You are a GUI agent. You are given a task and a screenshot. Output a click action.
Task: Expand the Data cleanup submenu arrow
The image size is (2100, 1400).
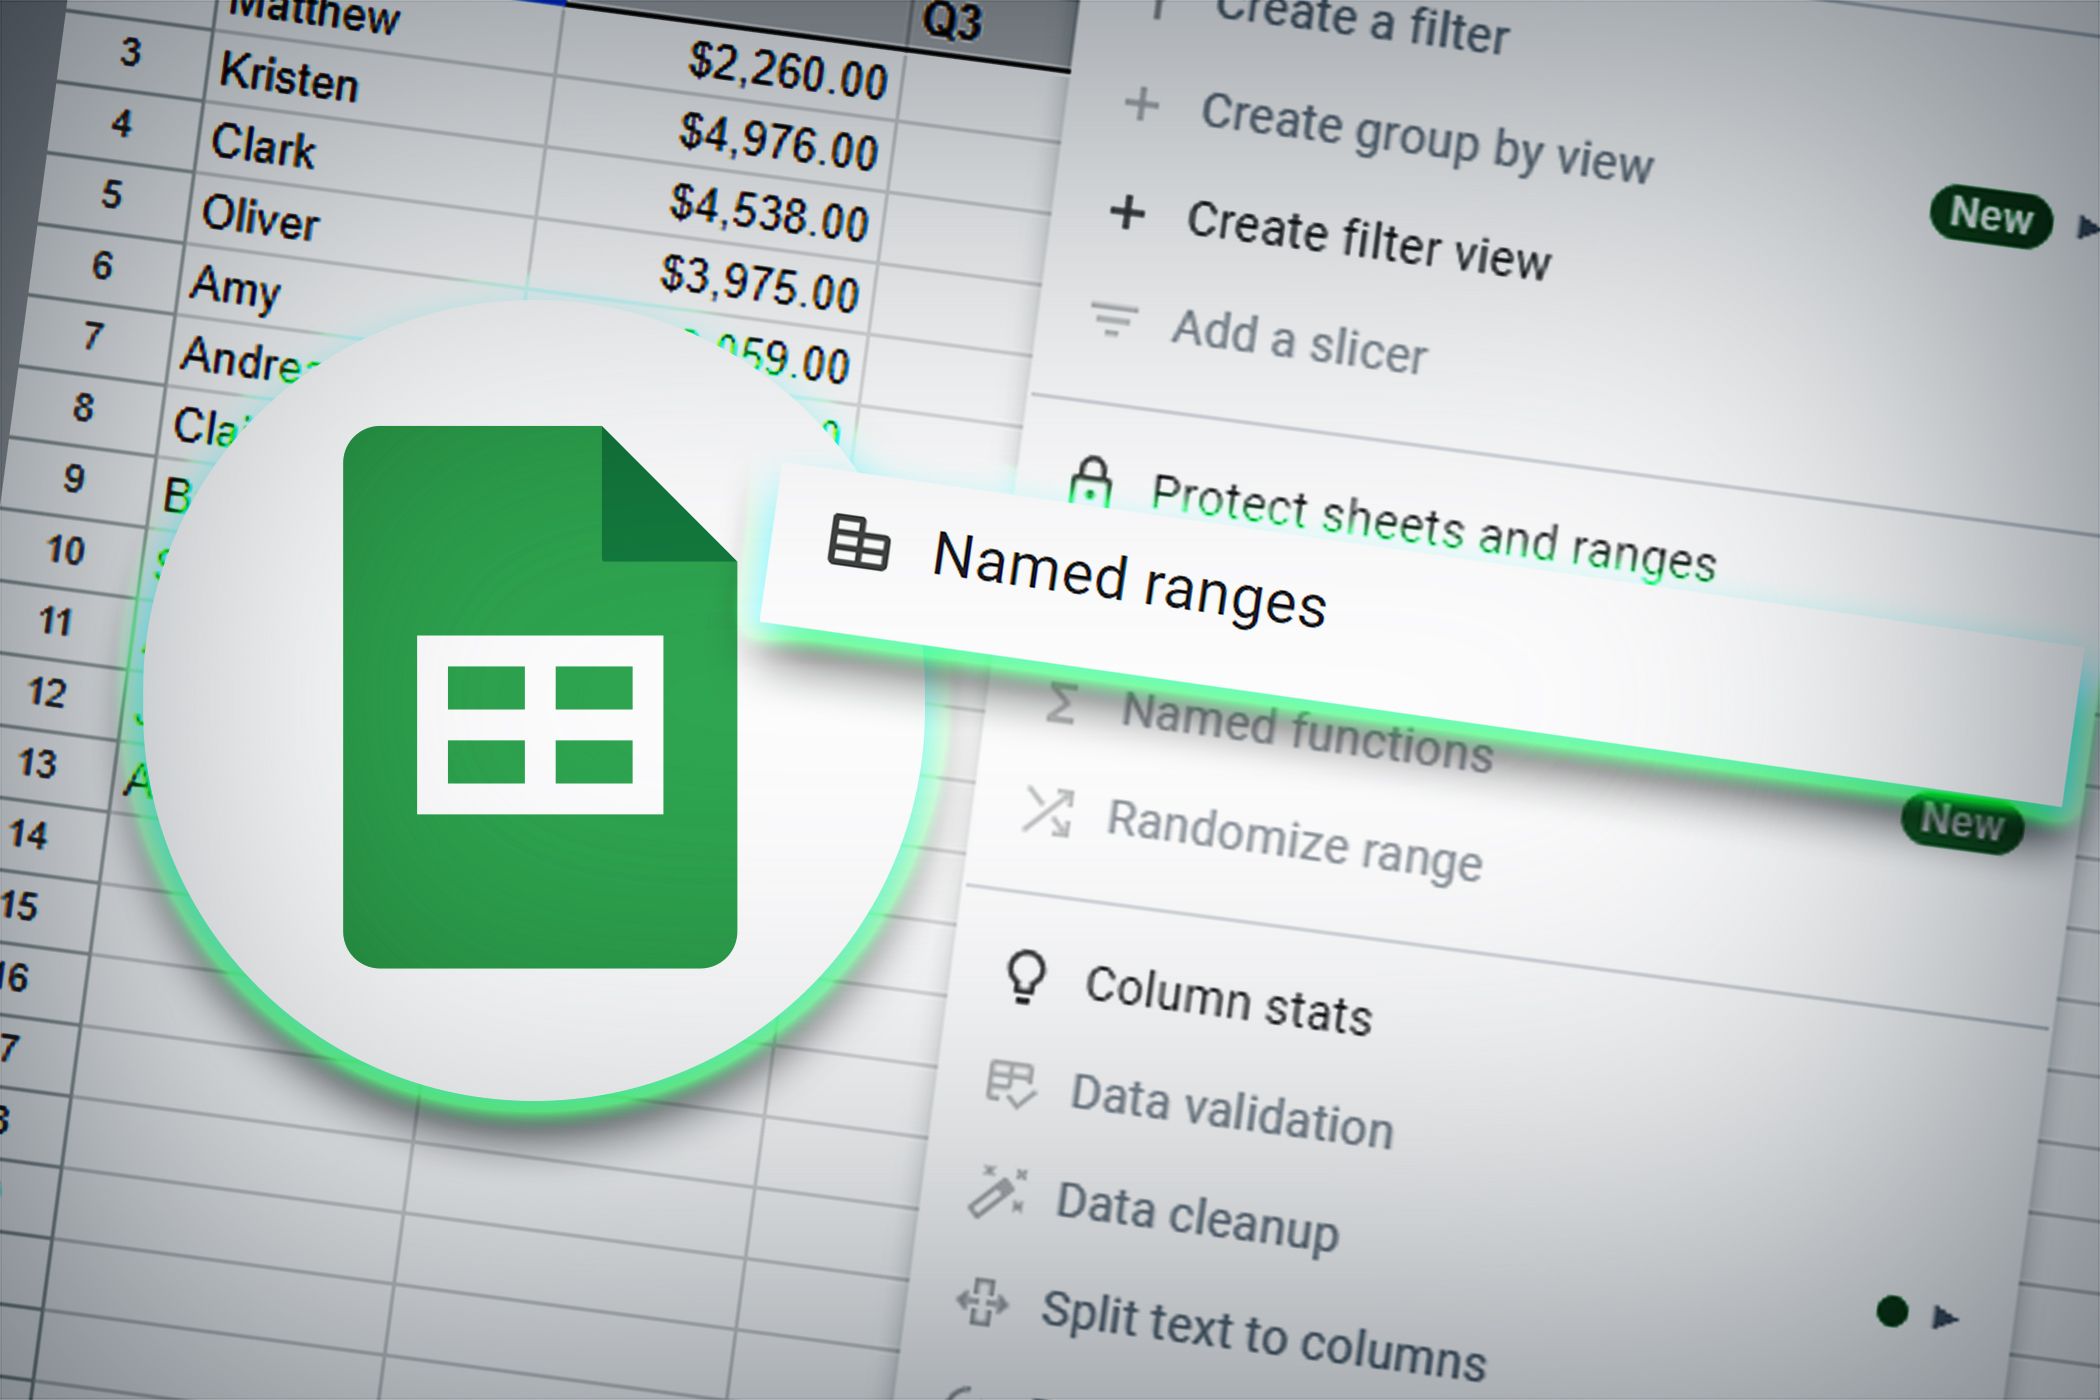coord(1943,1316)
